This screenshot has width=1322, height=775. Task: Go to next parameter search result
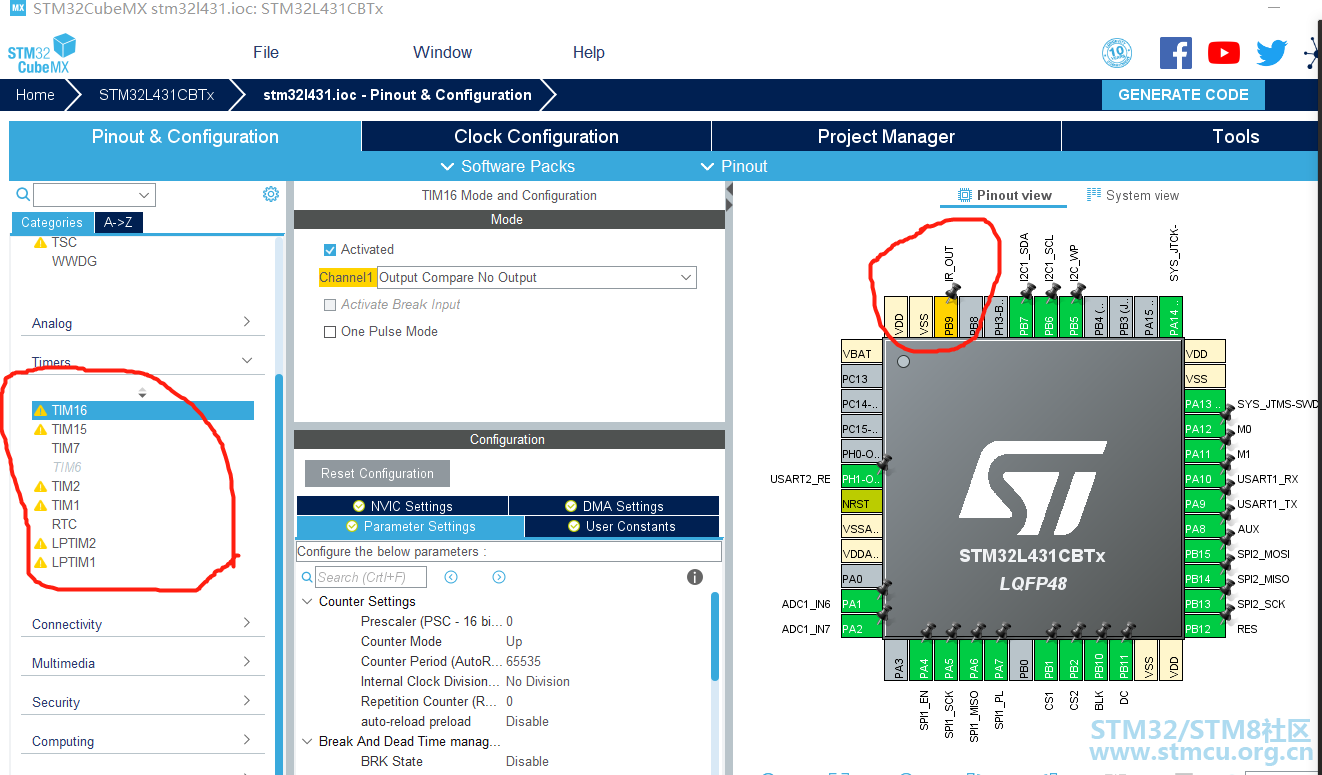tap(499, 577)
